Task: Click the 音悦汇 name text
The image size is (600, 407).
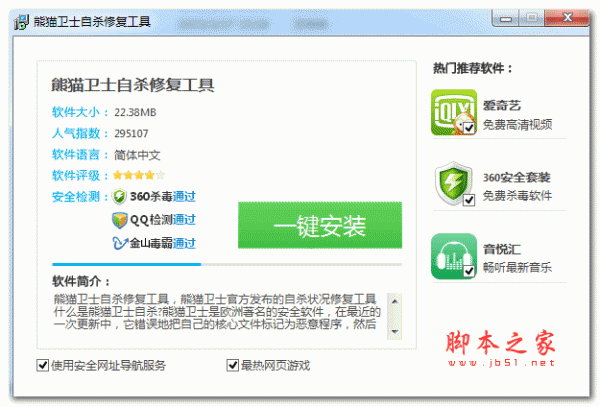Action: click(x=502, y=249)
